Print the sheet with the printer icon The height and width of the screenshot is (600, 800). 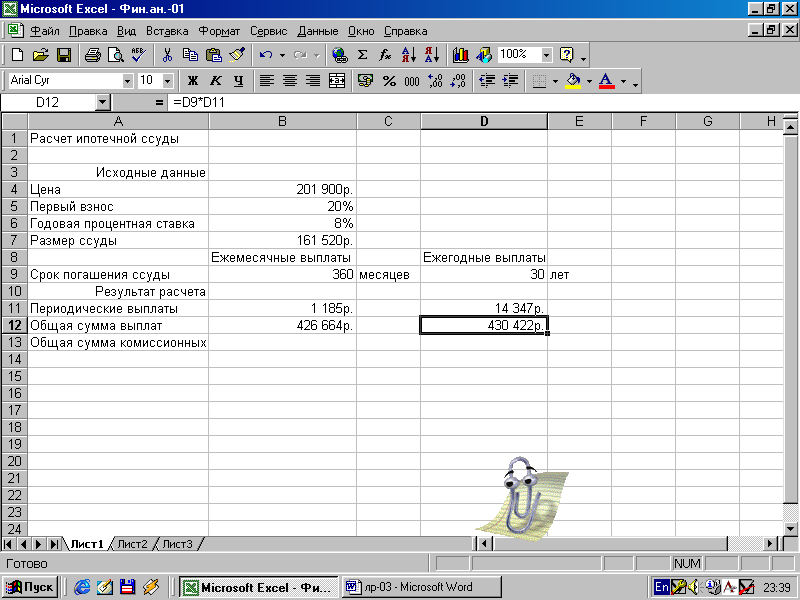tap(92, 55)
